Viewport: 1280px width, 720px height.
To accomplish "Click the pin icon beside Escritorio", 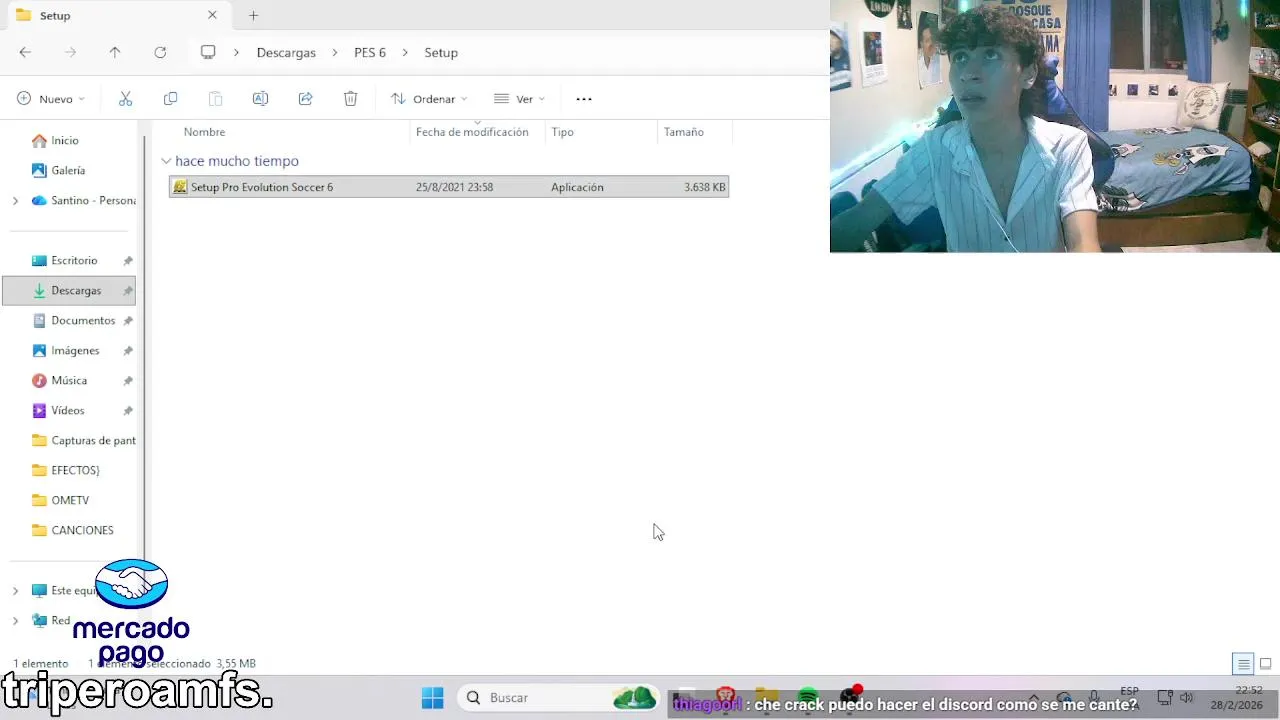I will pyautogui.click(x=128, y=261).
